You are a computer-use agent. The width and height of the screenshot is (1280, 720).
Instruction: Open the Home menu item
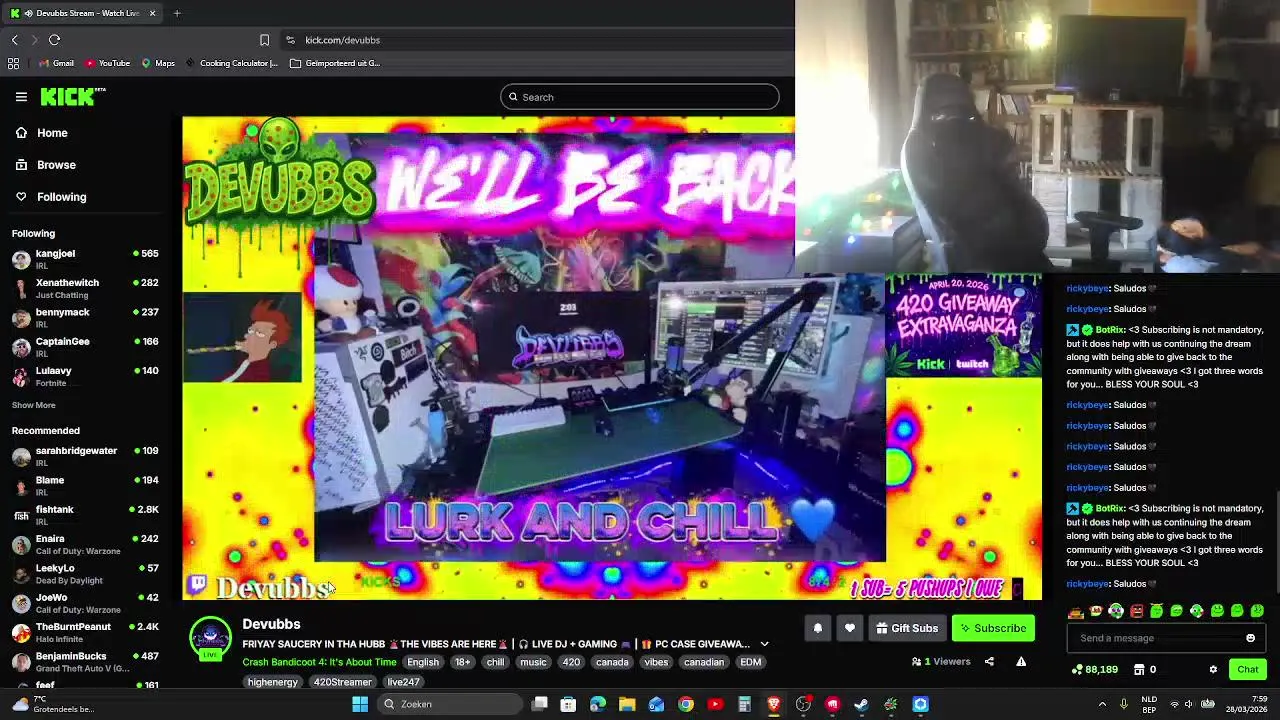coord(52,133)
